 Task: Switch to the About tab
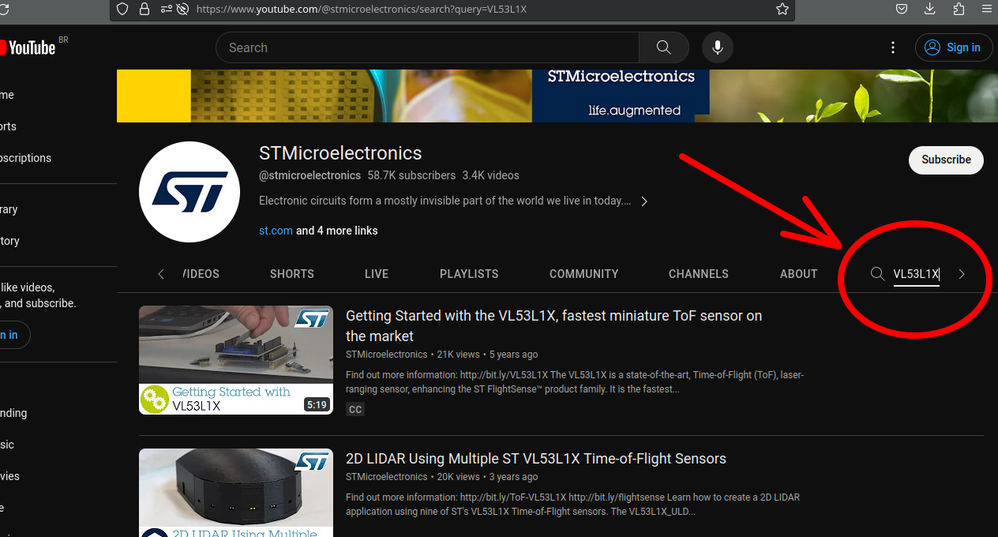tap(798, 274)
